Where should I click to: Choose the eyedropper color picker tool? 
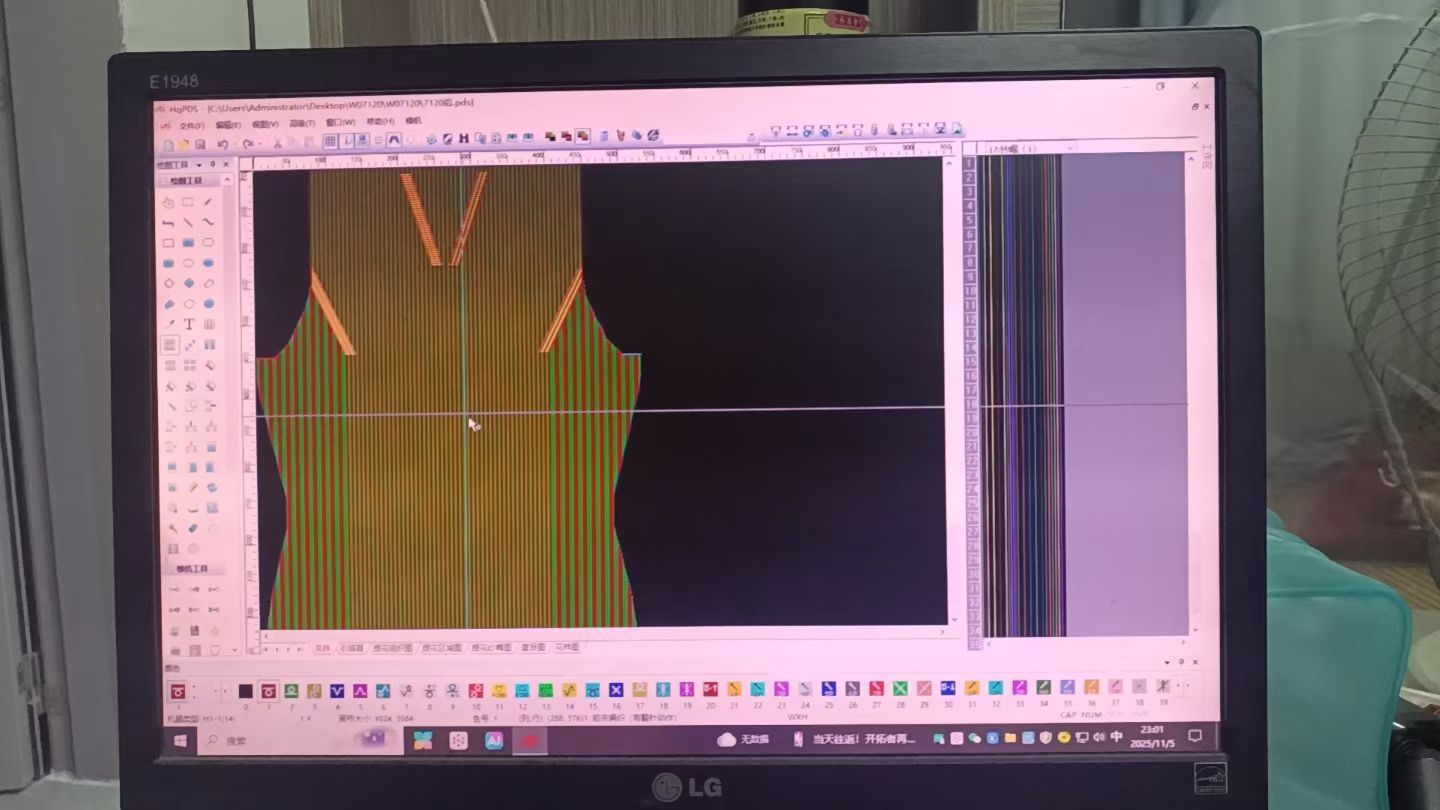tap(168, 324)
